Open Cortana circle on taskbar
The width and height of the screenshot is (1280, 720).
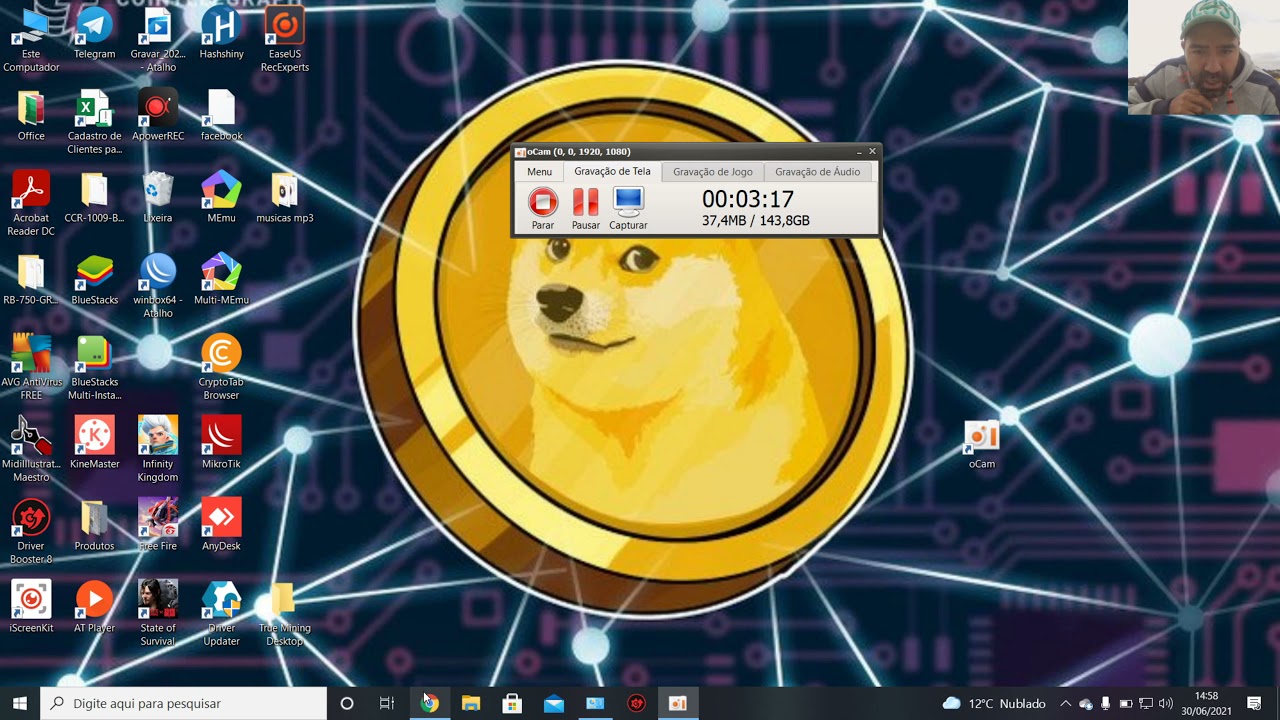[x=347, y=703]
